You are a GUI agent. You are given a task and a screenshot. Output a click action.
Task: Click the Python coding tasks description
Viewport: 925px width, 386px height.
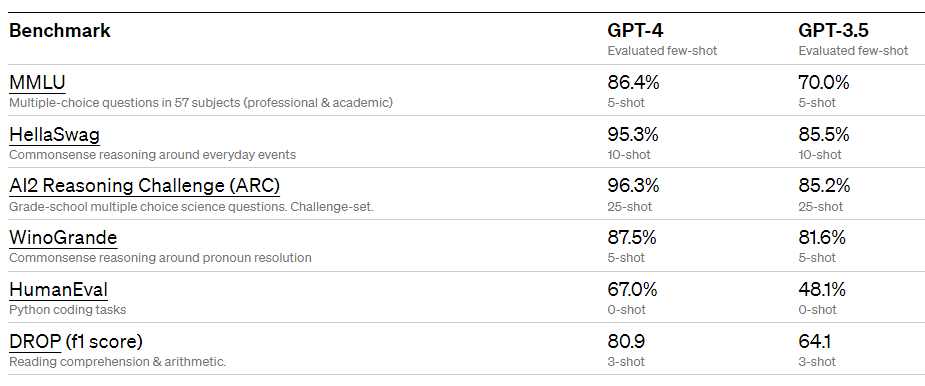pos(68,310)
